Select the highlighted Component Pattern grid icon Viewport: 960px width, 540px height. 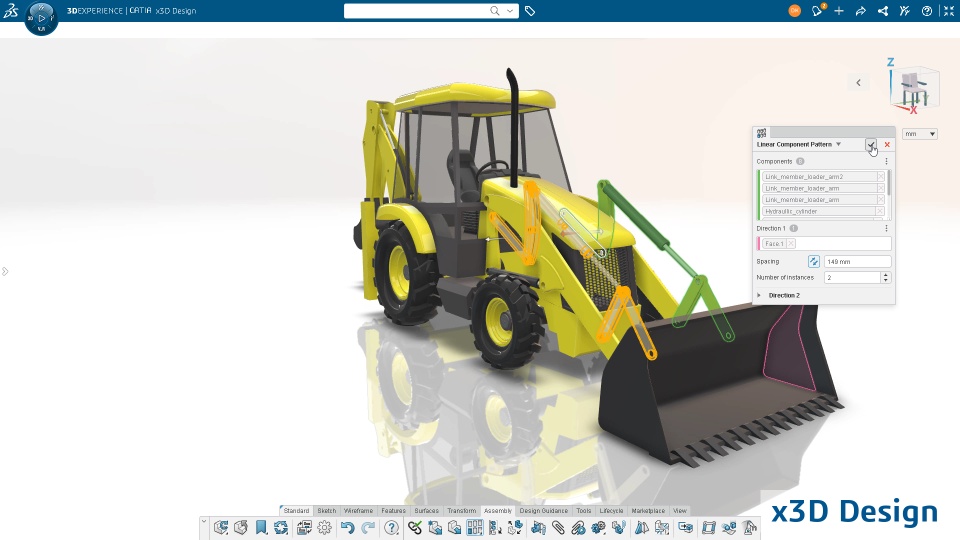[x=474, y=527]
